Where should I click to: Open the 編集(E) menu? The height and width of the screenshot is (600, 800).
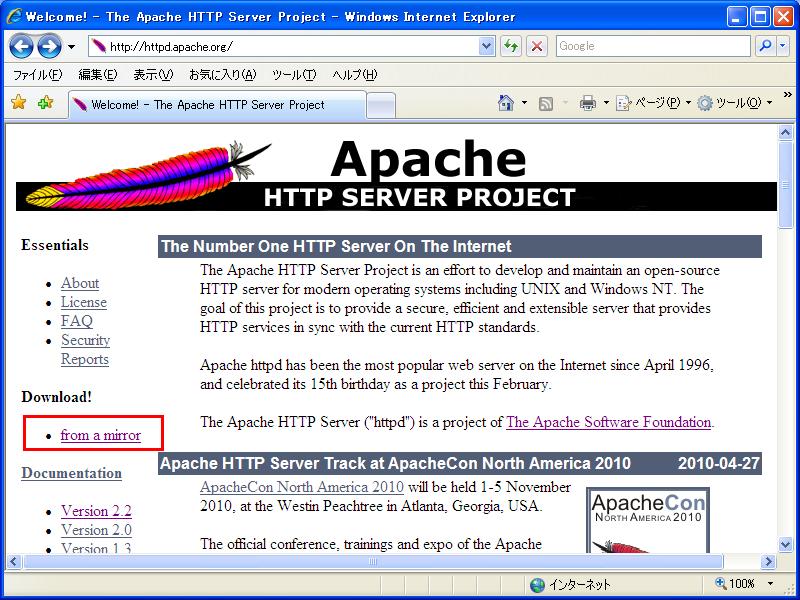[97, 75]
